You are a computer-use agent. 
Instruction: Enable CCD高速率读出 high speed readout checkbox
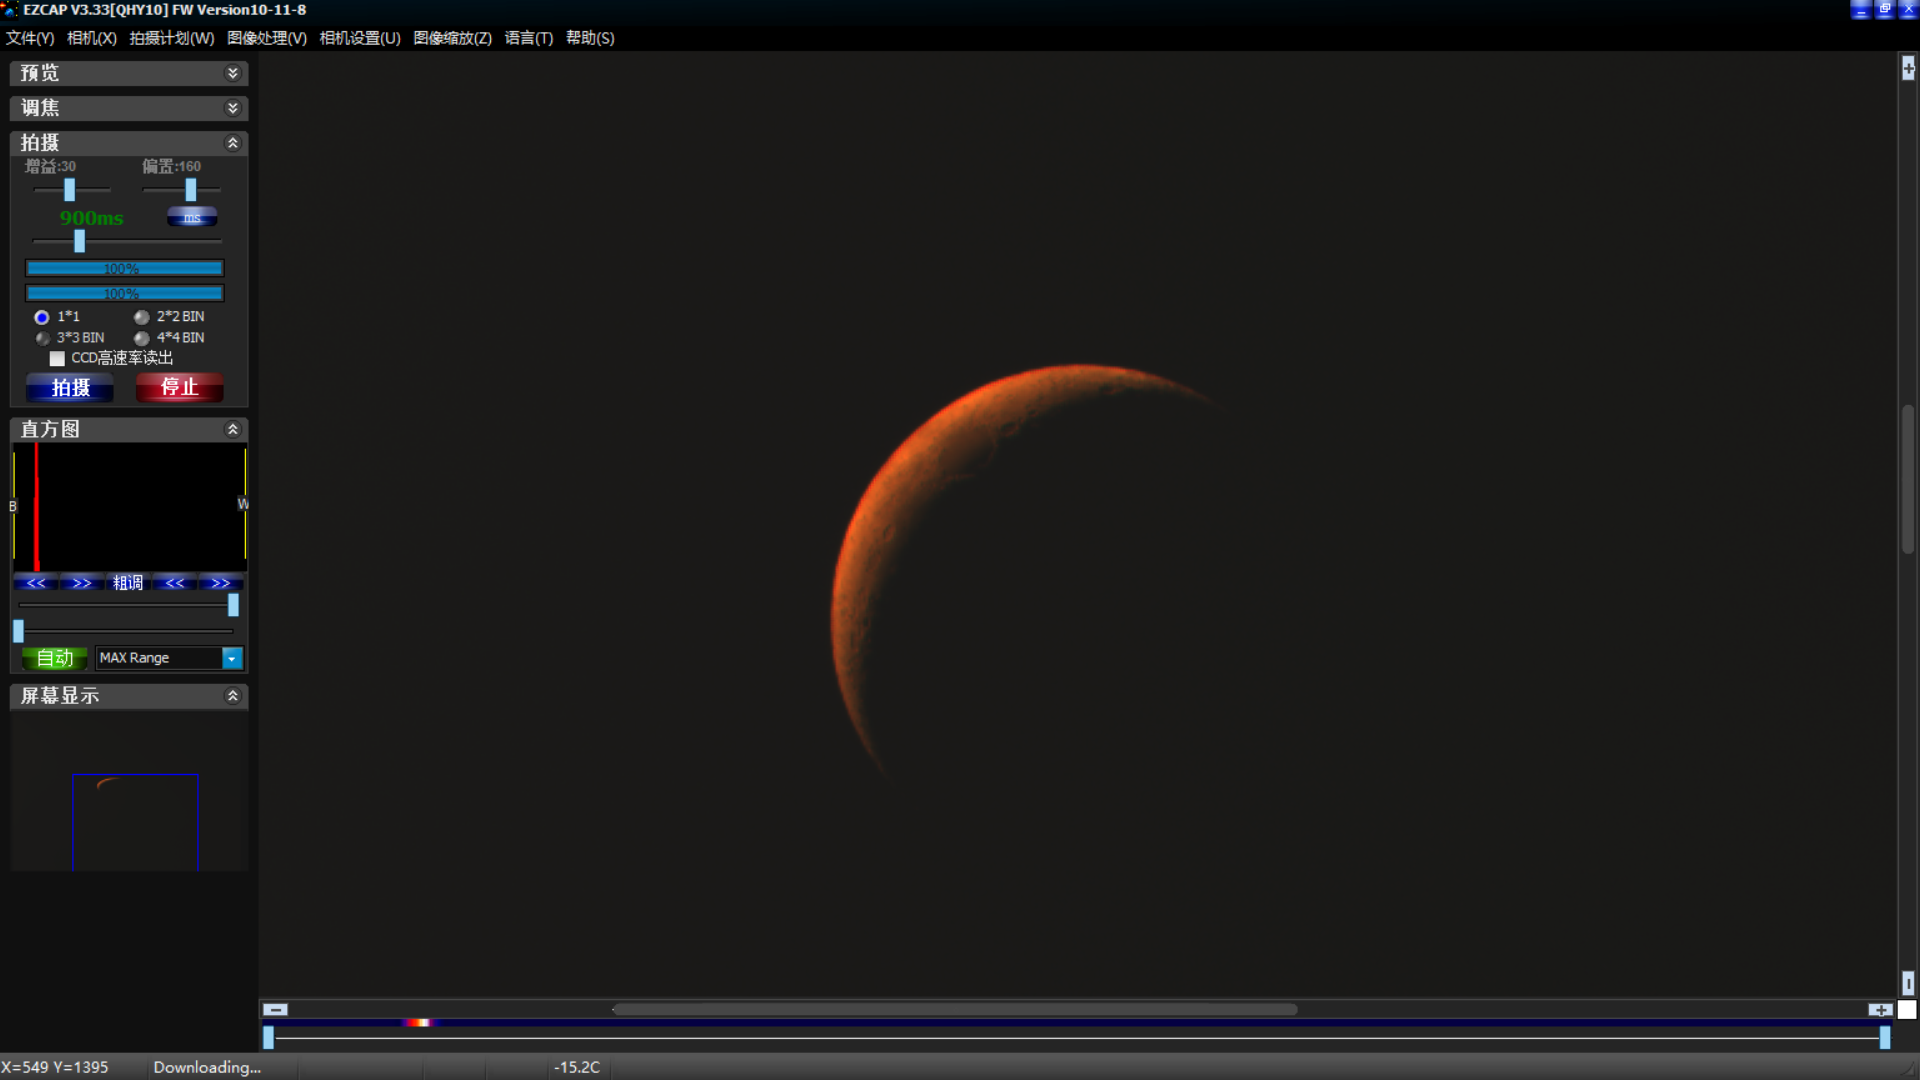[x=57, y=358]
